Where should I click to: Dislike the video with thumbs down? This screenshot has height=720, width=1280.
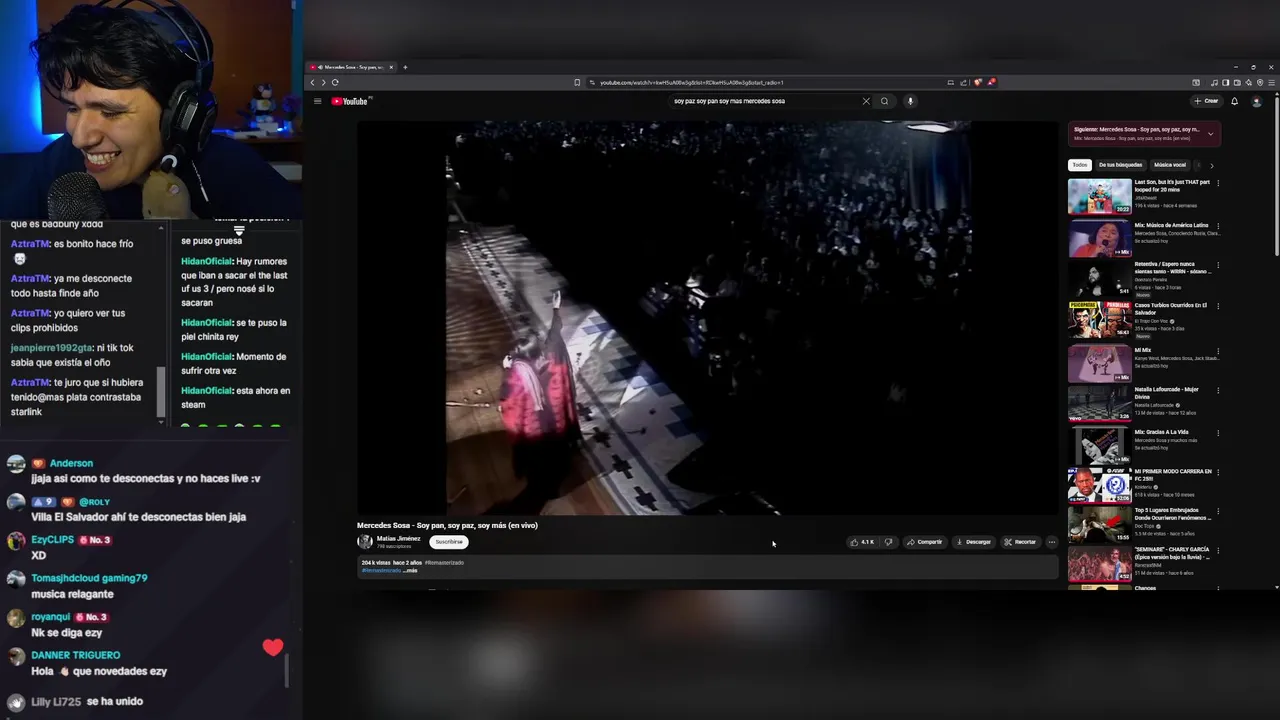[888, 542]
